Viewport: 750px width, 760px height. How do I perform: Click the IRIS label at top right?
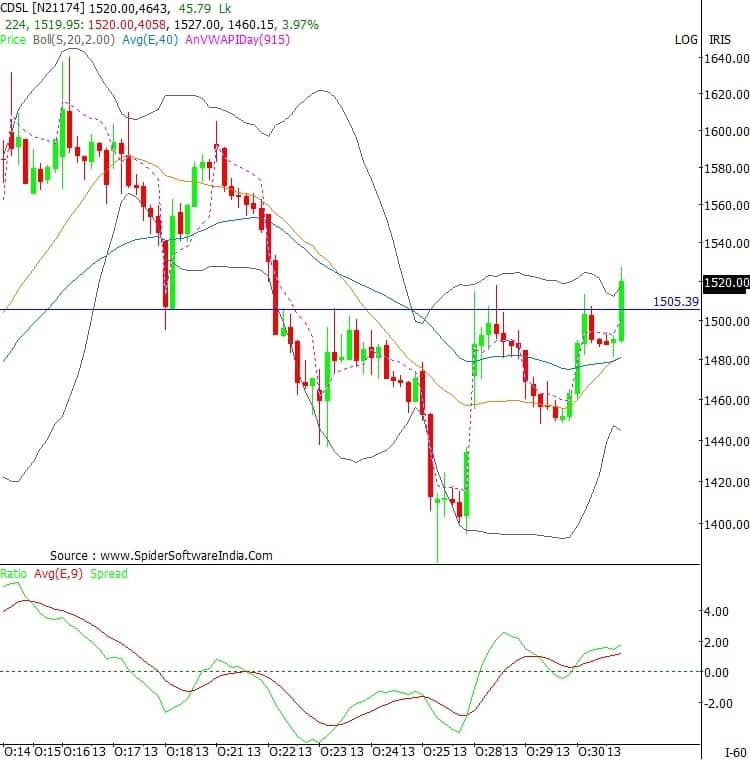click(719, 39)
